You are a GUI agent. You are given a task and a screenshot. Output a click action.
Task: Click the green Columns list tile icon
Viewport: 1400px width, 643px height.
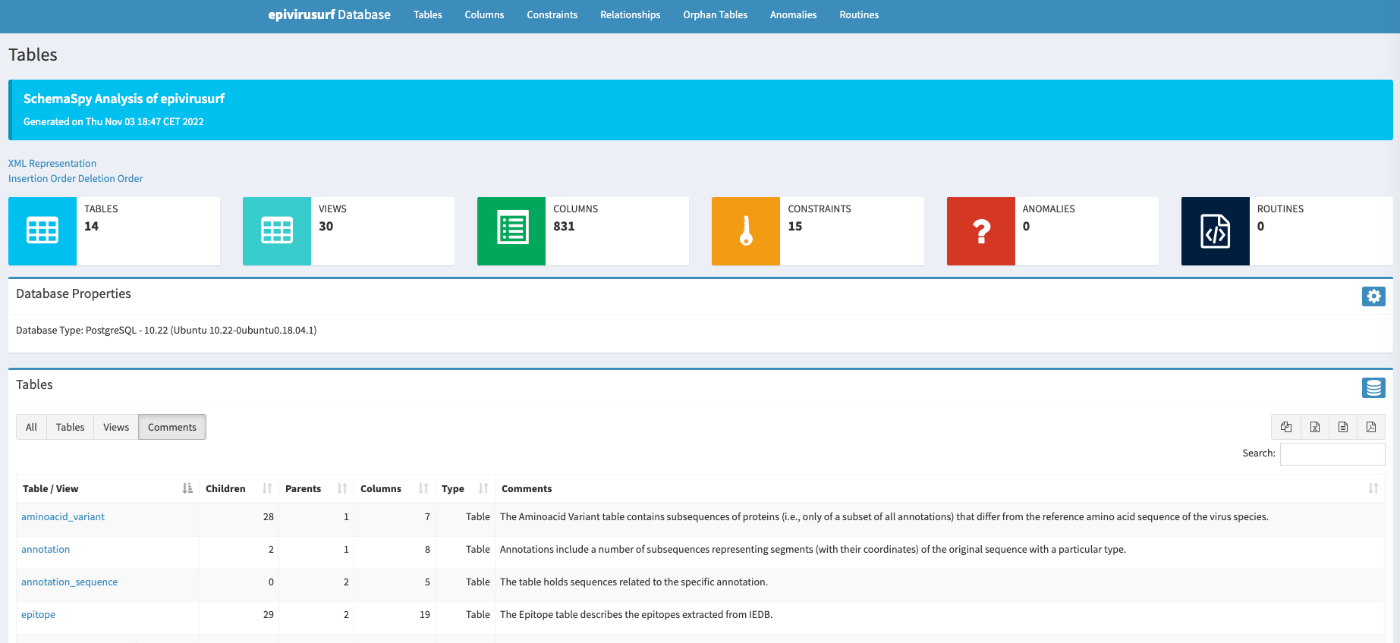pyautogui.click(x=511, y=231)
